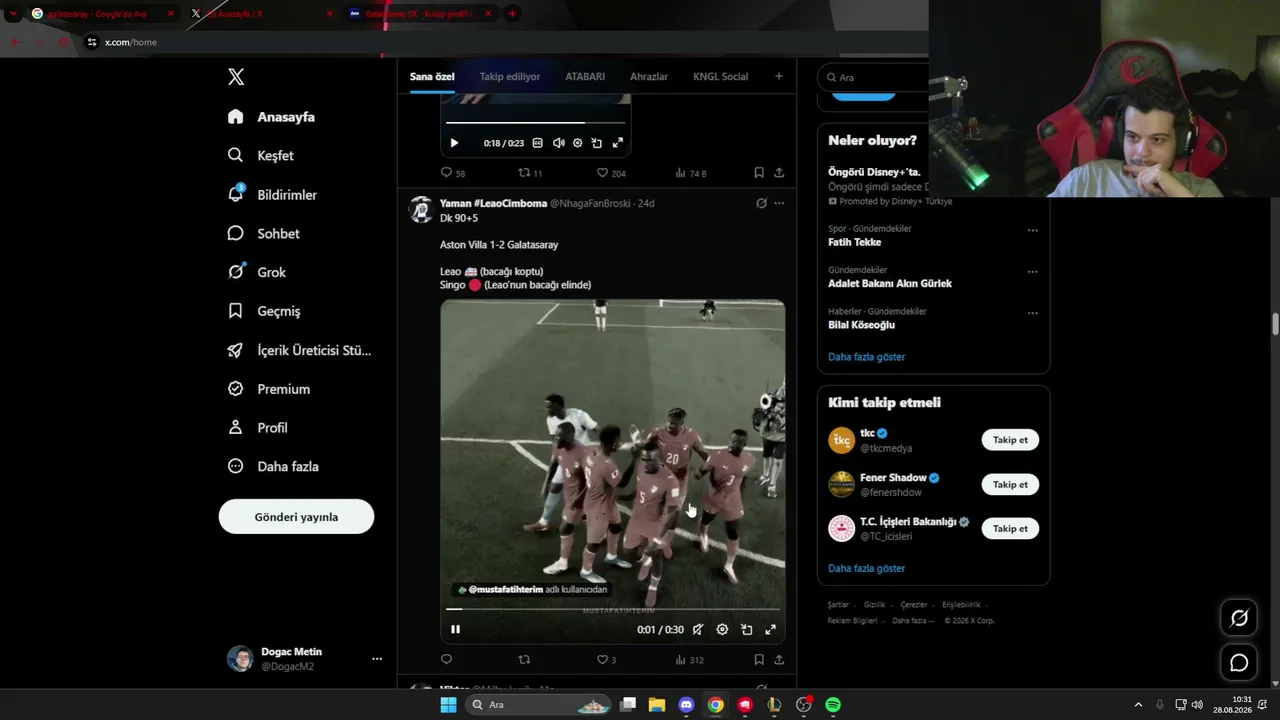Reply to the Yaman #LeaoCimboma post

click(x=446, y=659)
